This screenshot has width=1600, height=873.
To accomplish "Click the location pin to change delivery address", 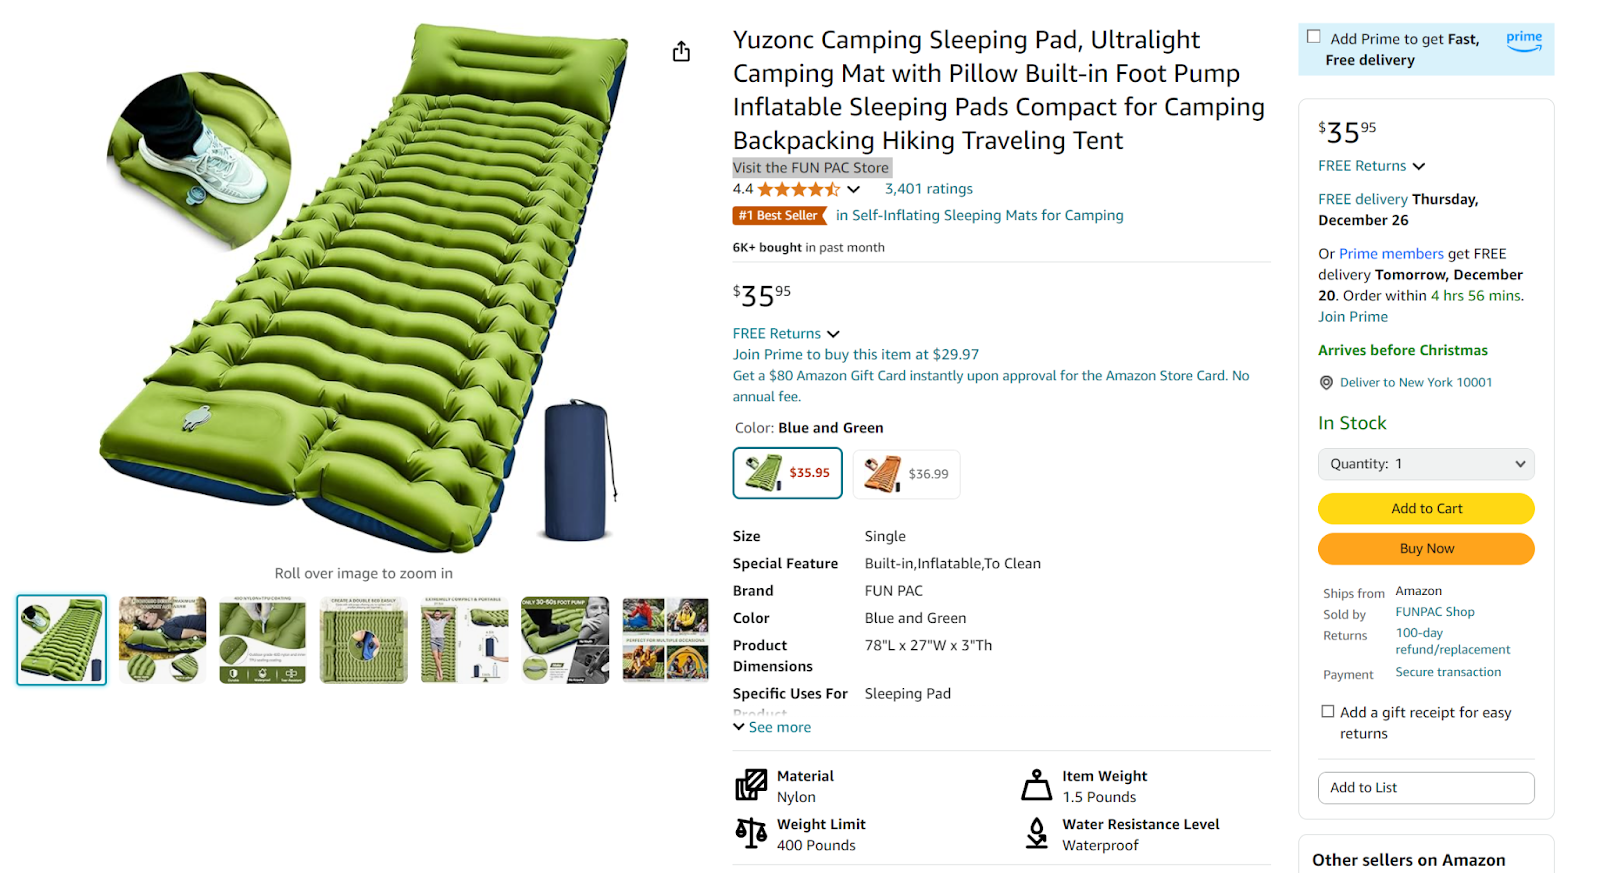I will (x=1326, y=382).
